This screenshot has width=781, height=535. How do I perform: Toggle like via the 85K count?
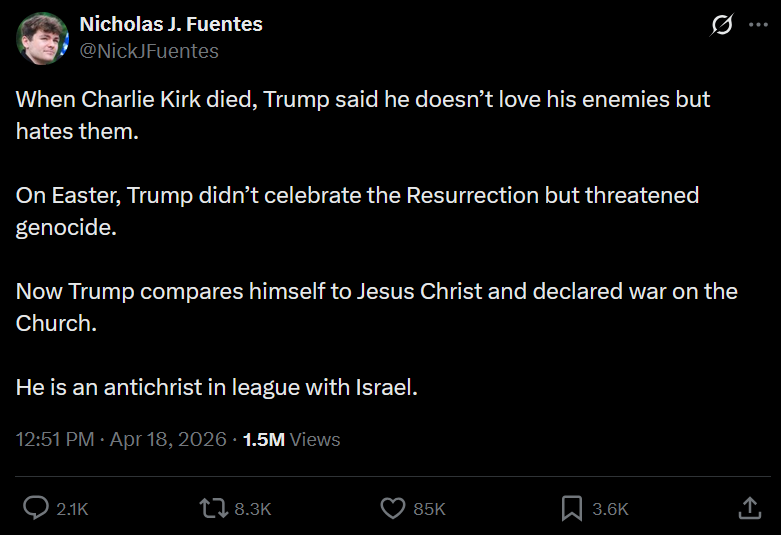pos(429,509)
